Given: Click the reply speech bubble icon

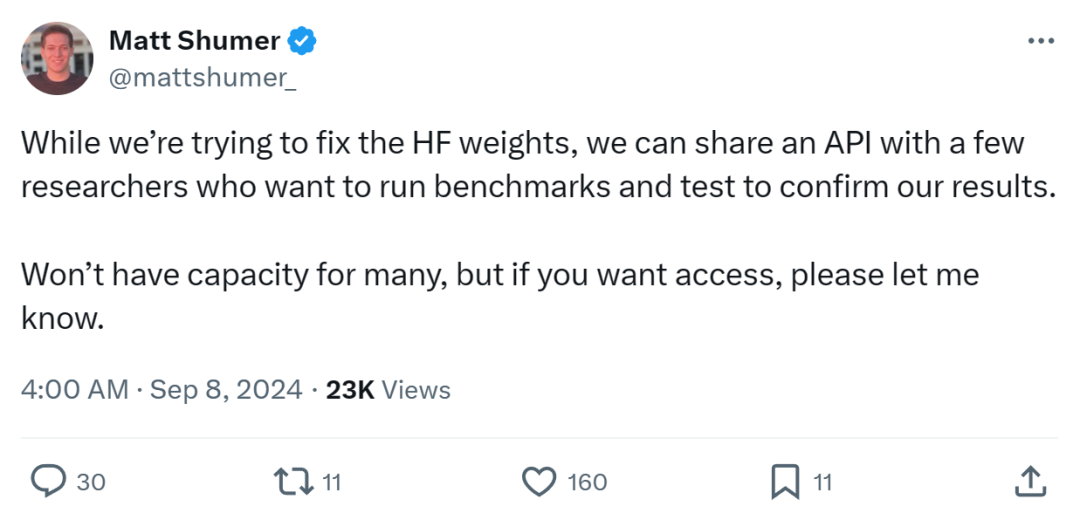Looking at the screenshot, I should pyautogui.click(x=47, y=482).
